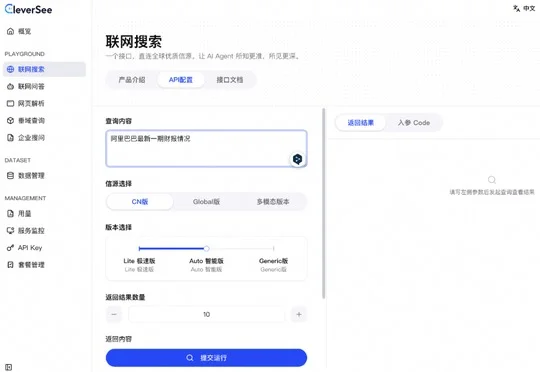540x372 pixels.
Task: Open 垂域查询 in the sidebar
Action: (31, 121)
